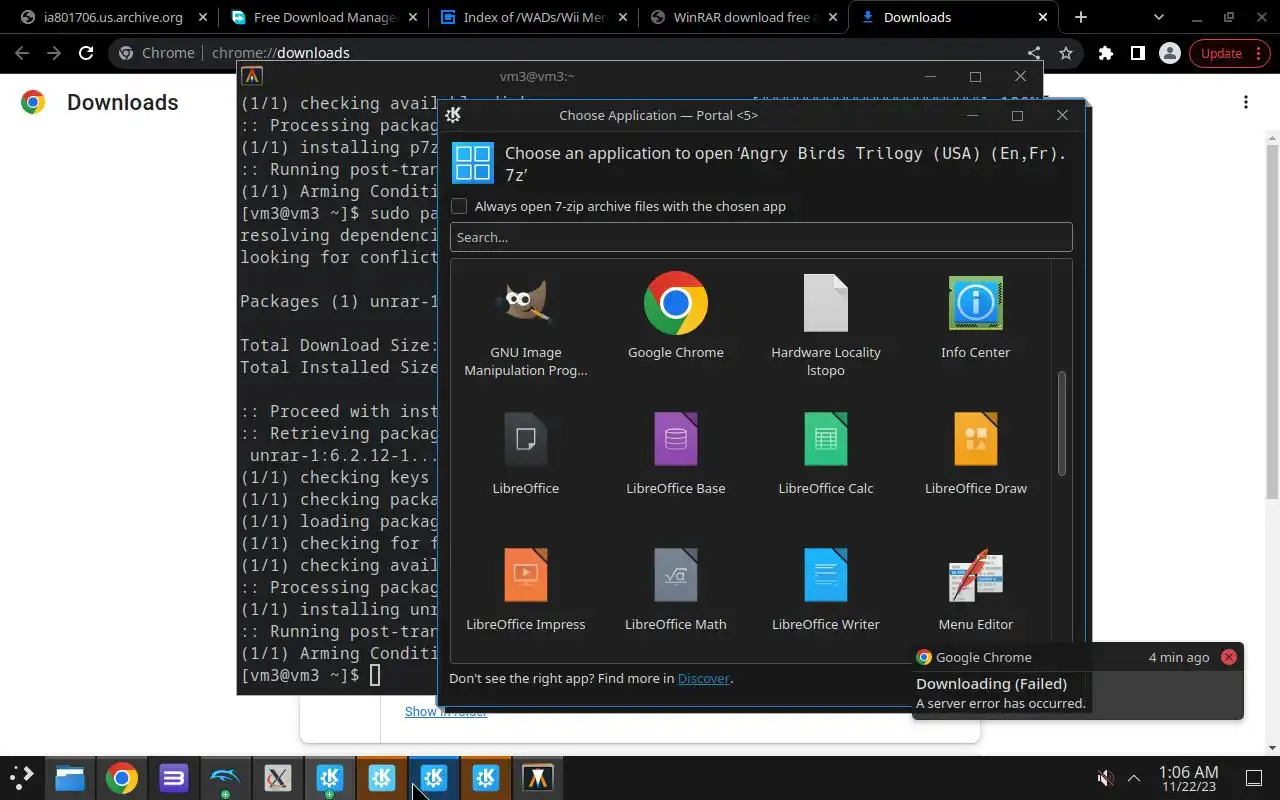Close the ia801706.us.archive.org tab
Image resolution: width=1280 pixels, height=800 pixels.
(x=203, y=17)
